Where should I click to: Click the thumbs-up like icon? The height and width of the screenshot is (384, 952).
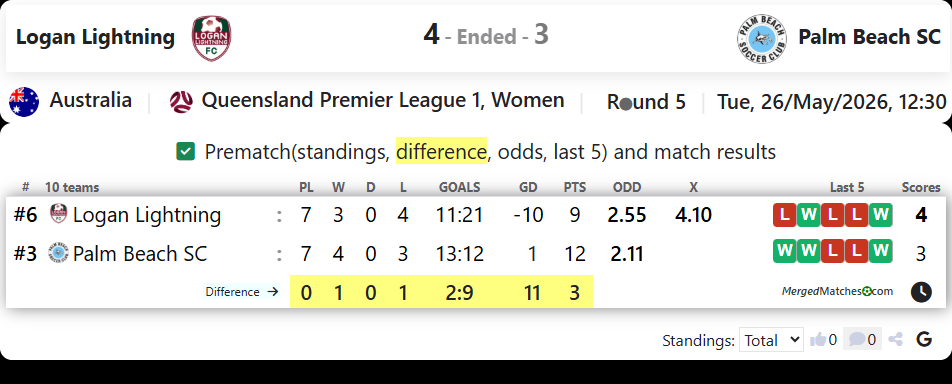(x=818, y=339)
